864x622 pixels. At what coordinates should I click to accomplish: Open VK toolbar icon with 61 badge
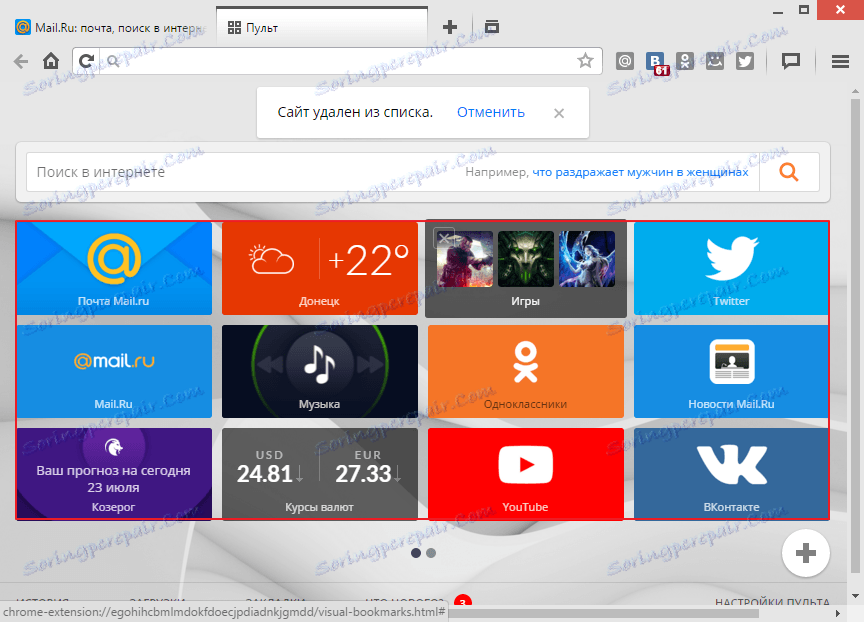(656, 62)
